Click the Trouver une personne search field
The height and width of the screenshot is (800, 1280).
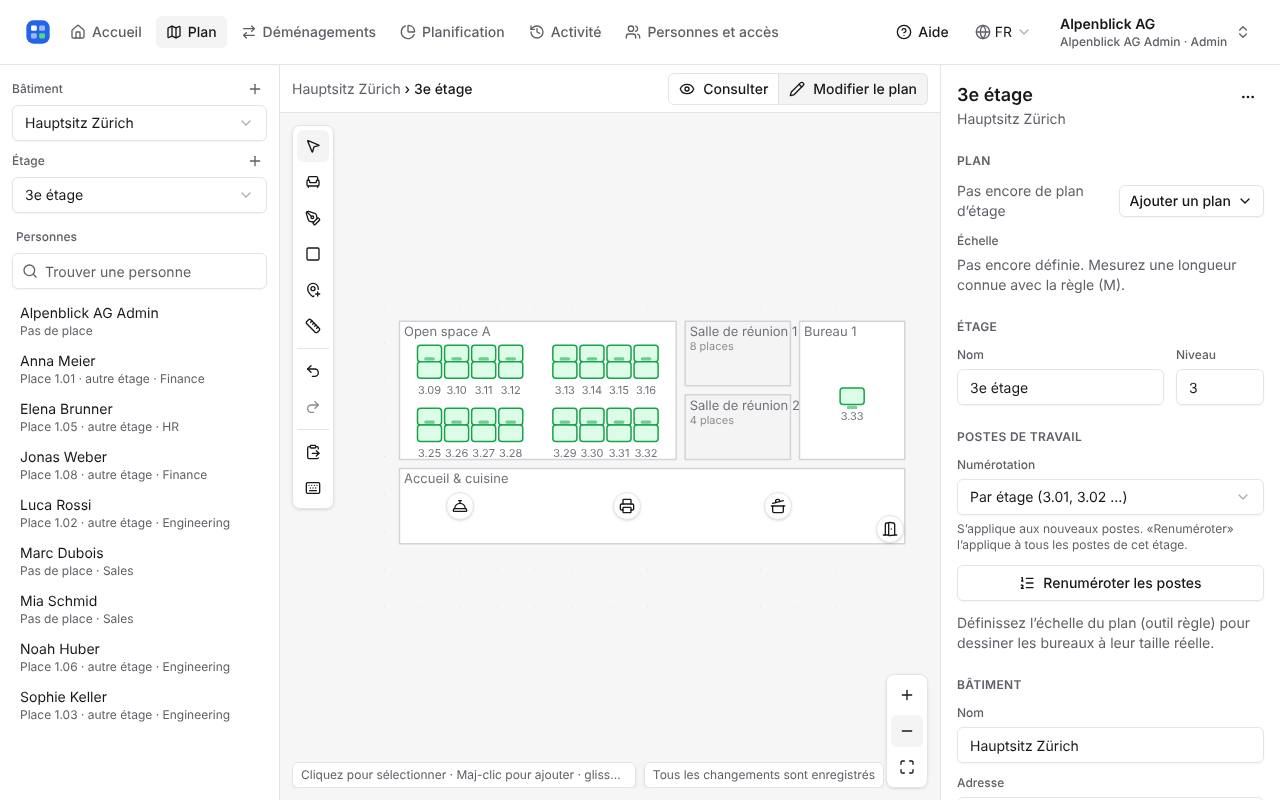pyautogui.click(x=139, y=272)
